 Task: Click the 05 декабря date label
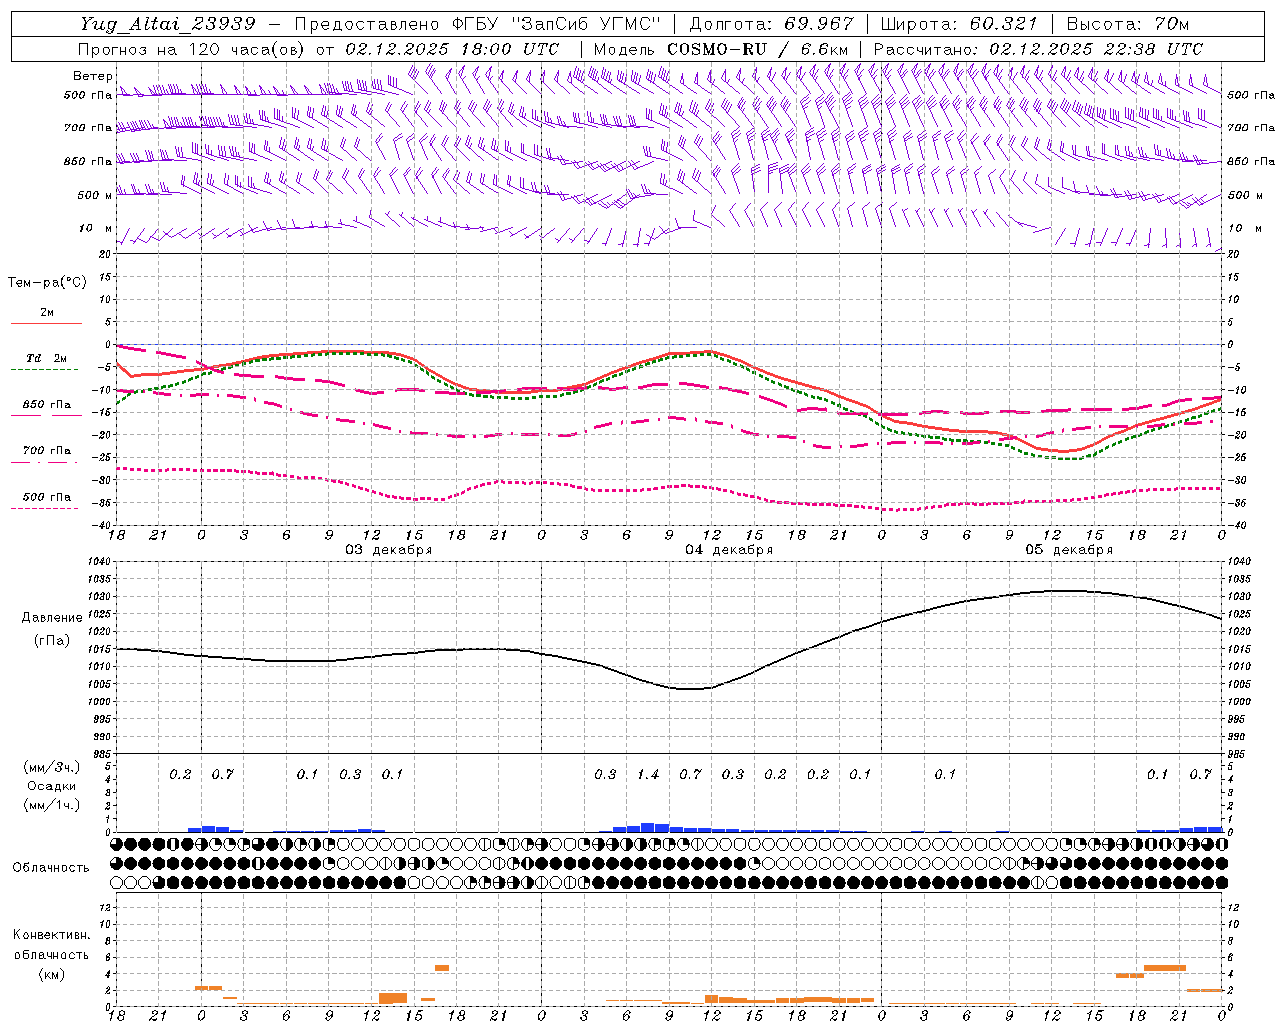coord(1069,550)
